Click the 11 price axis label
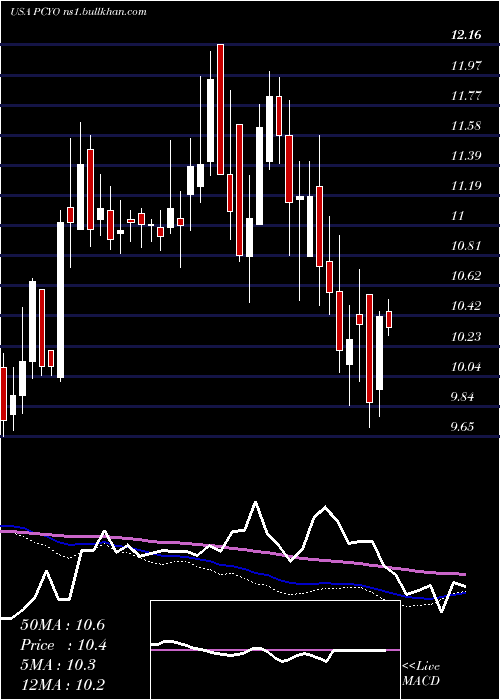500x700 pixels. [x=458, y=216]
